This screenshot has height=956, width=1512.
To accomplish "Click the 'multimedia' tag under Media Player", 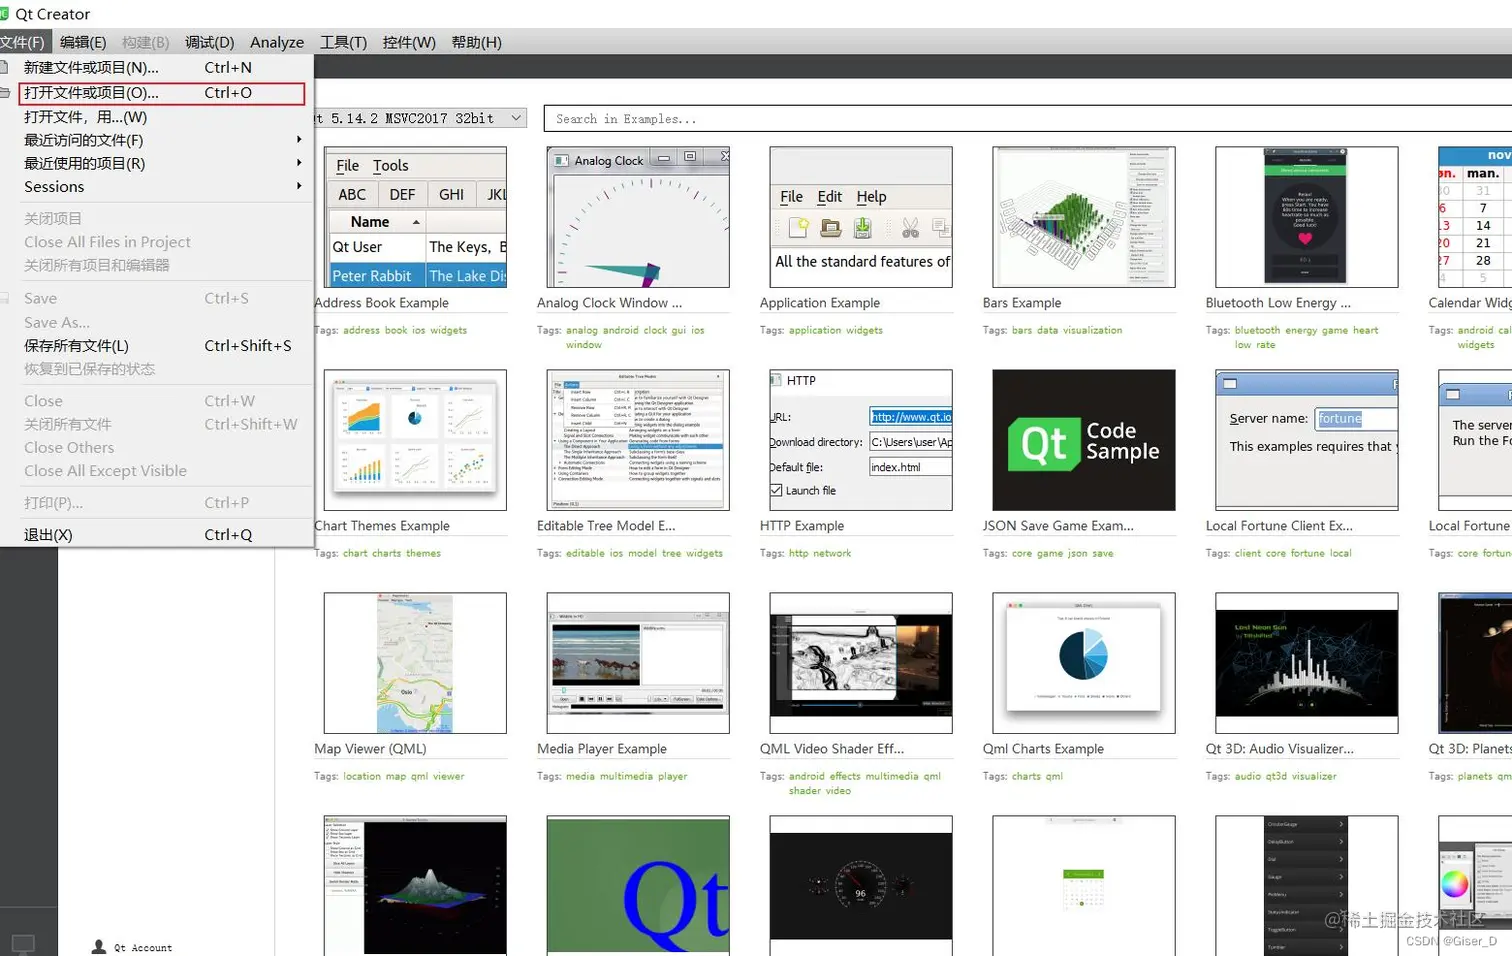I will click(626, 776).
